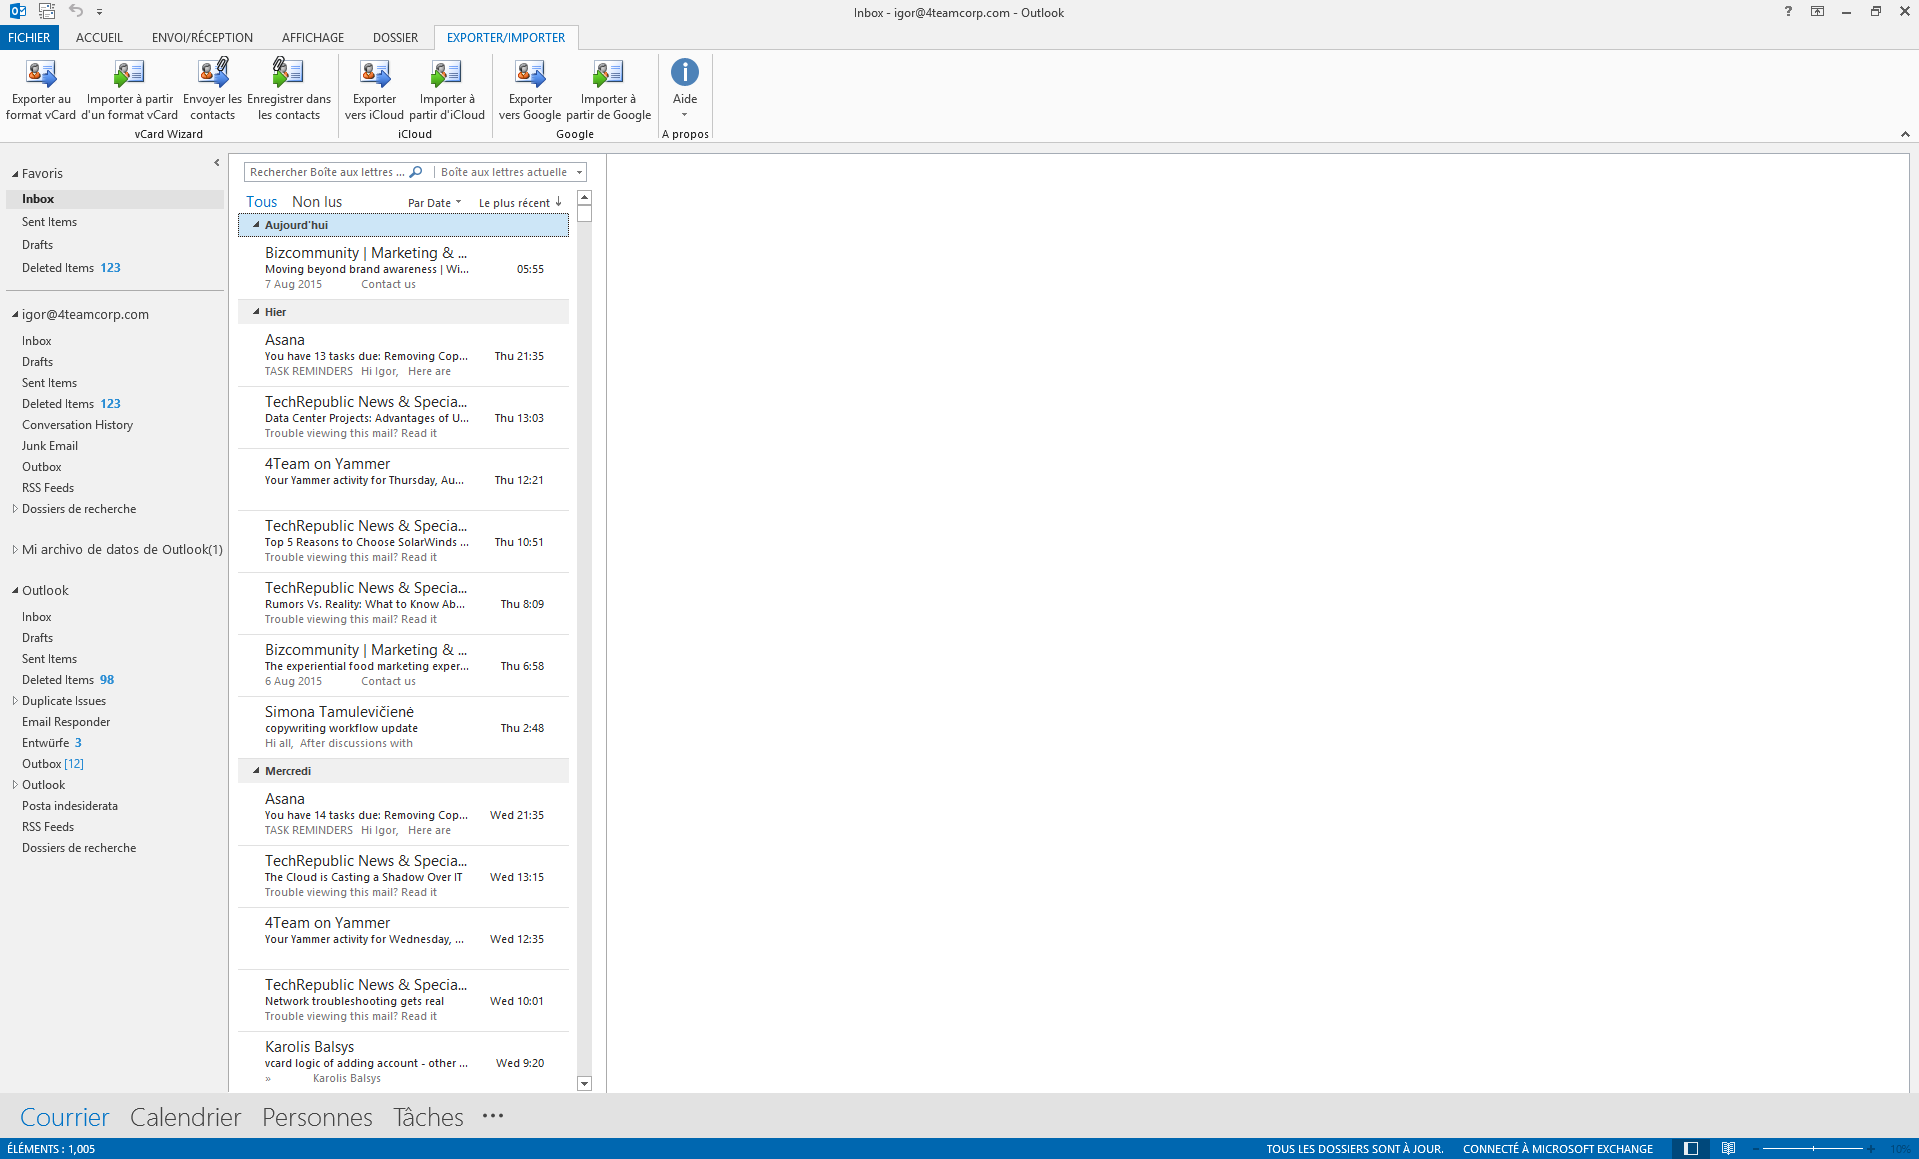Open Simona Tamulevičienė copywriting email
This screenshot has height=1159, width=1919.
(404, 727)
